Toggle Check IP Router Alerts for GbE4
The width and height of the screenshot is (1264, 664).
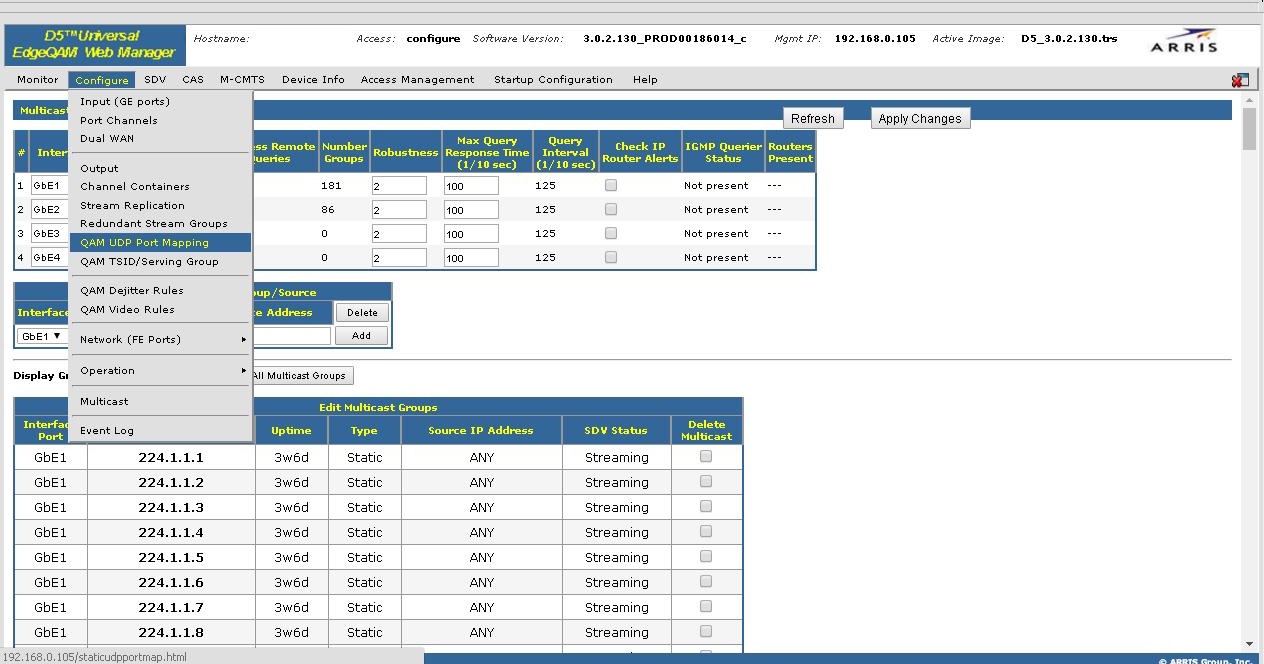611,257
